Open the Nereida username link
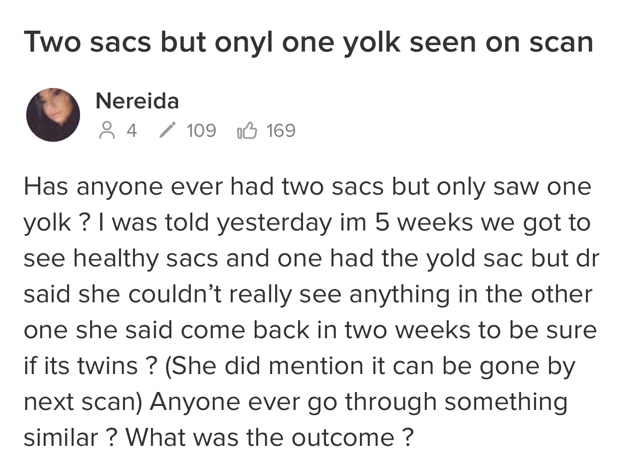Viewport: 640px width, 474px height. click(137, 101)
